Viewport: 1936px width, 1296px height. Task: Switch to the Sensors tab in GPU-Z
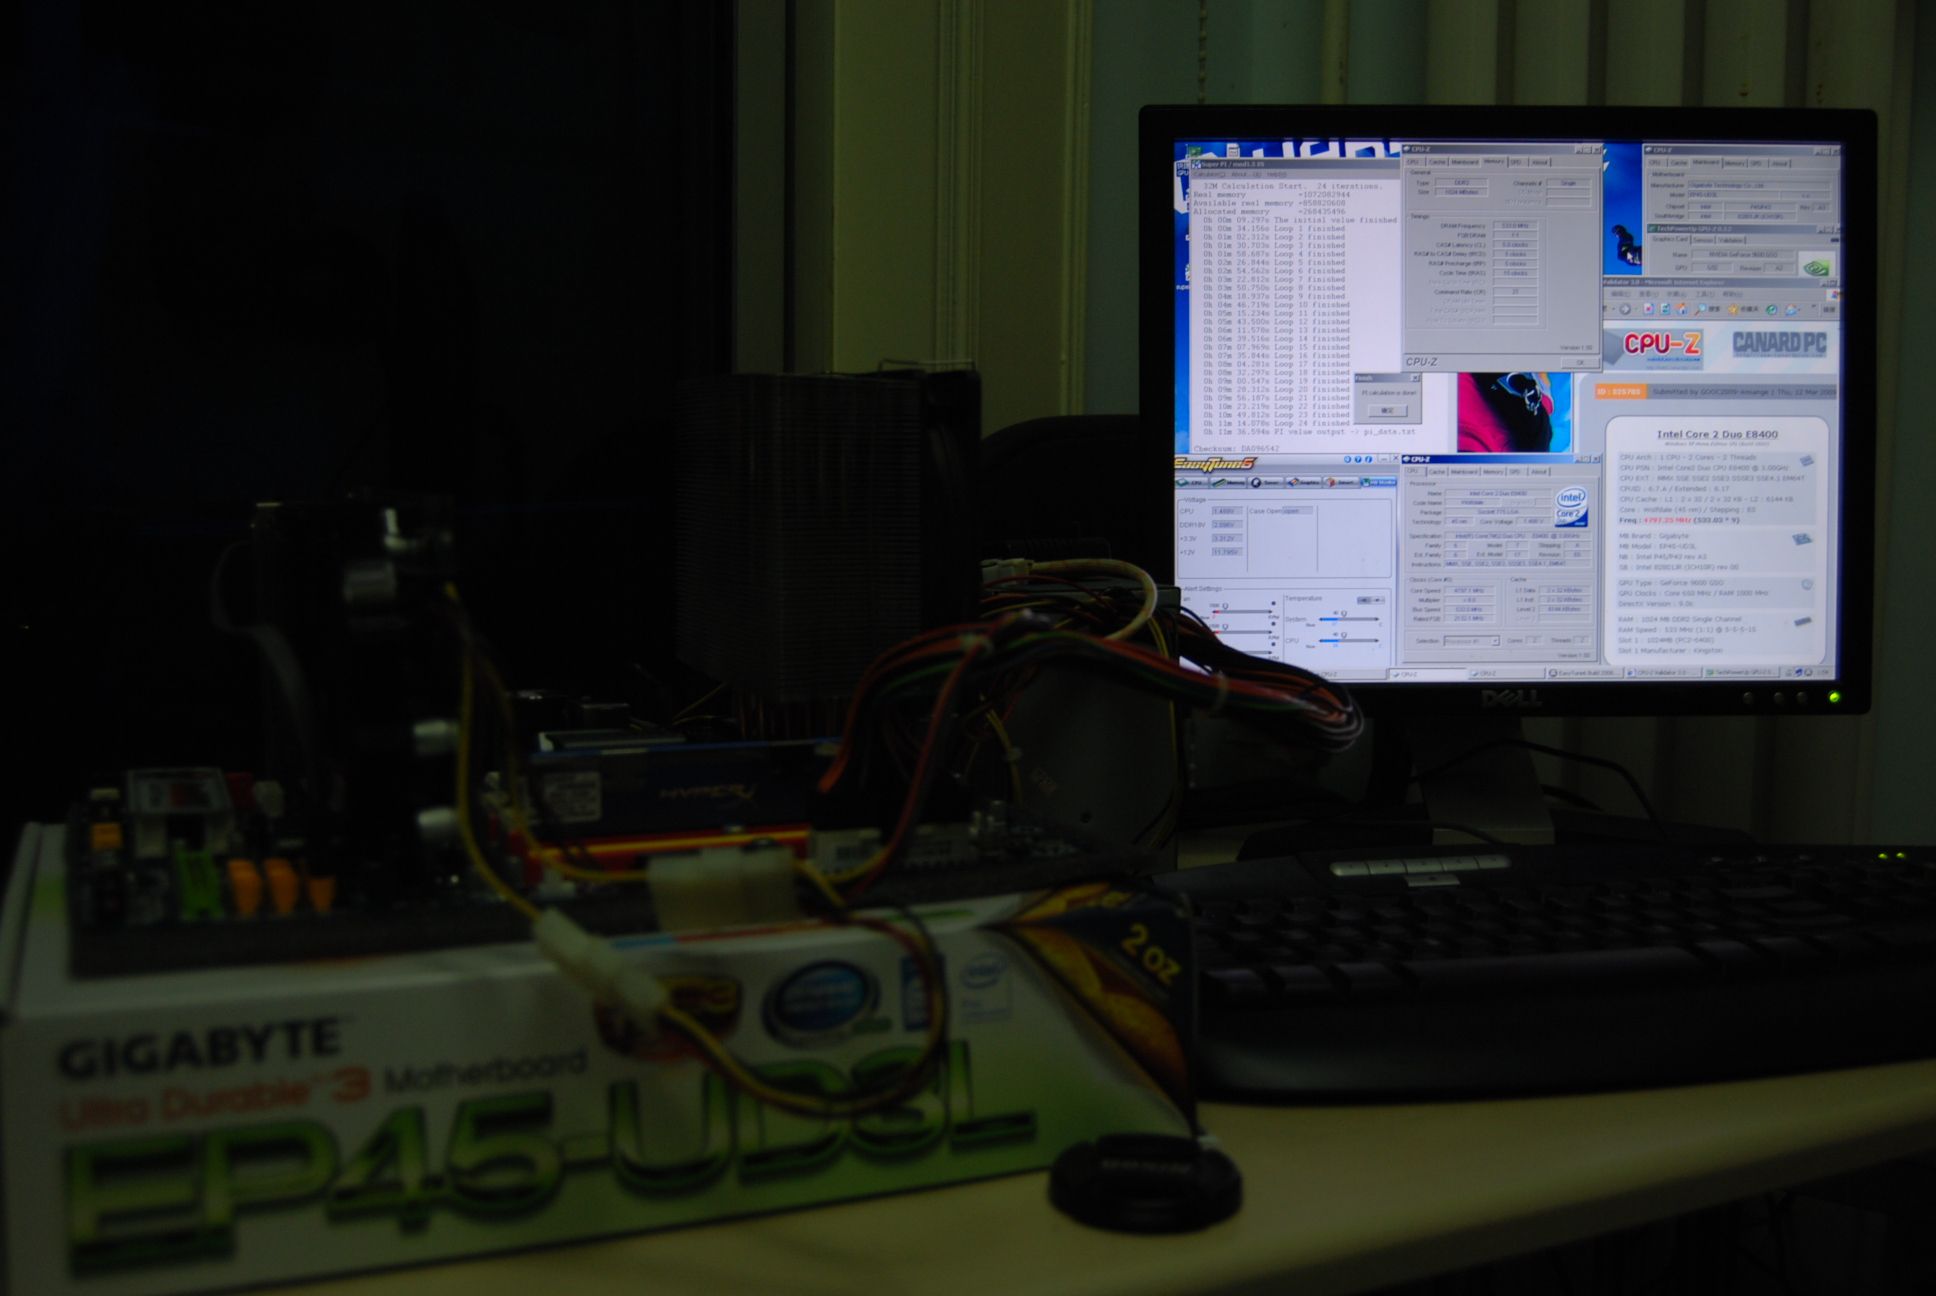1703,240
